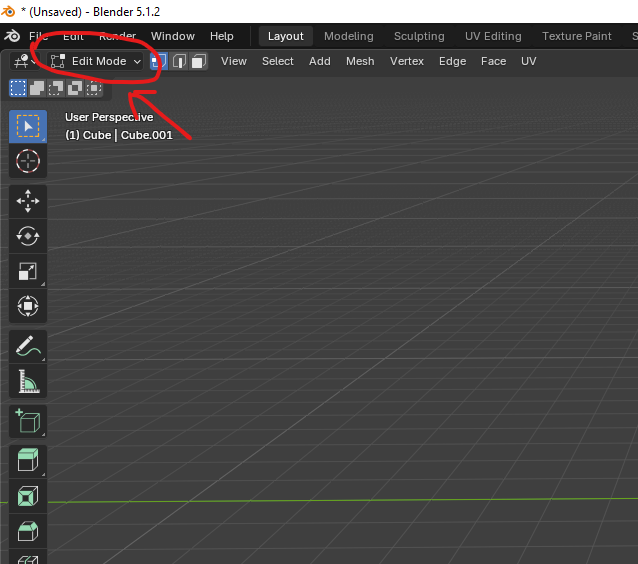This screenshot has height=564, width=638.
Task: Select the Inset Faces tool
Action: pos(28,496)
